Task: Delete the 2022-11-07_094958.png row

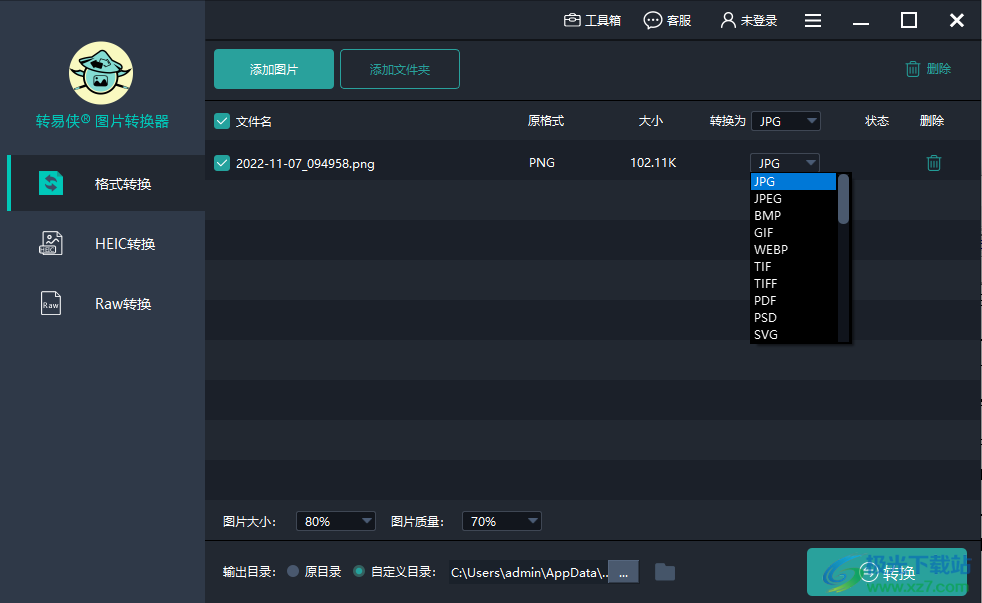Action: point(933,162)
